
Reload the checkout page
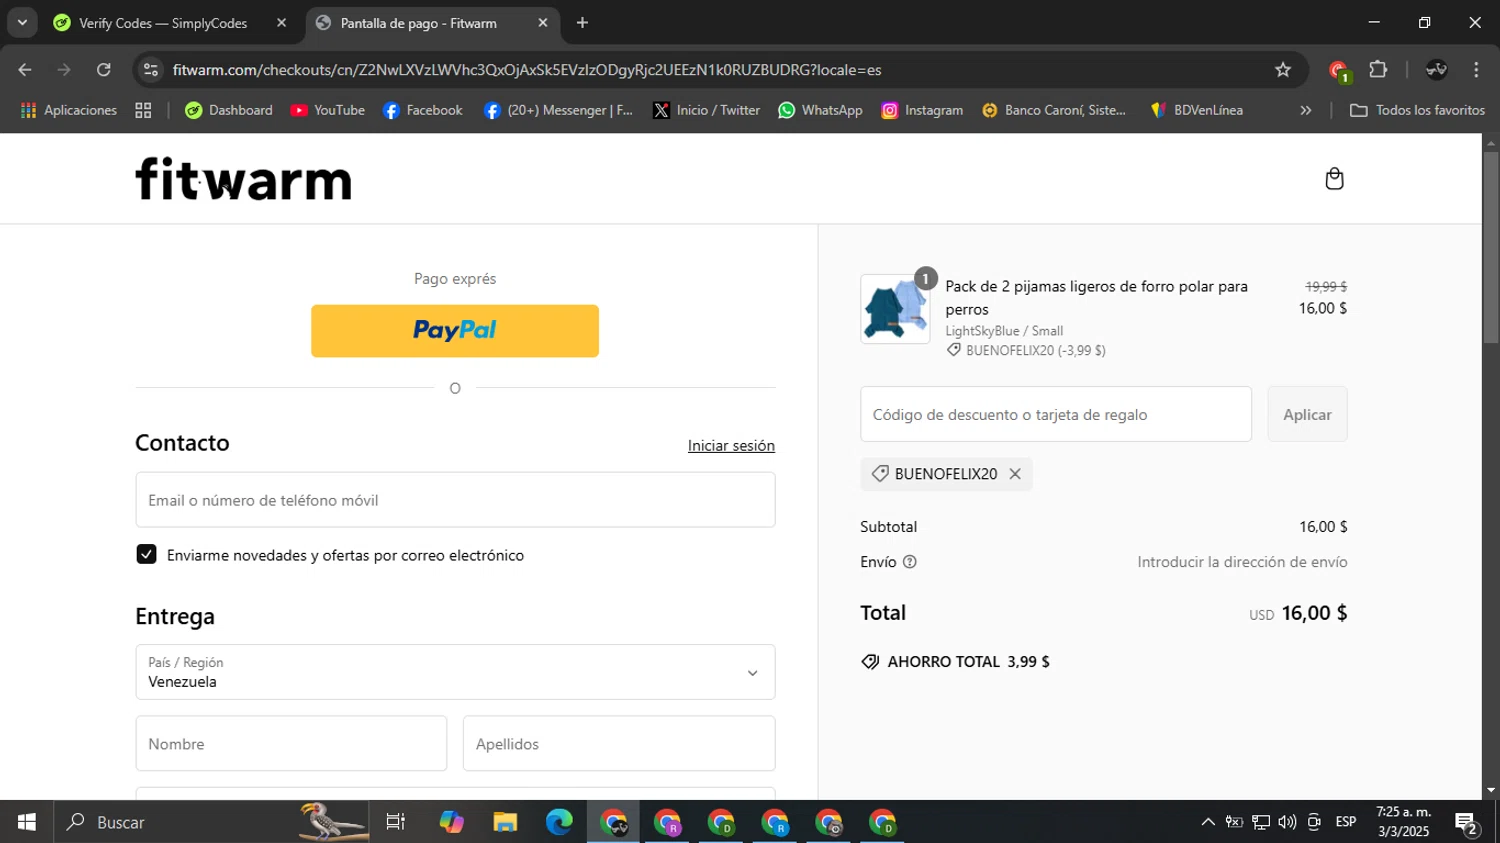[104, 70]
